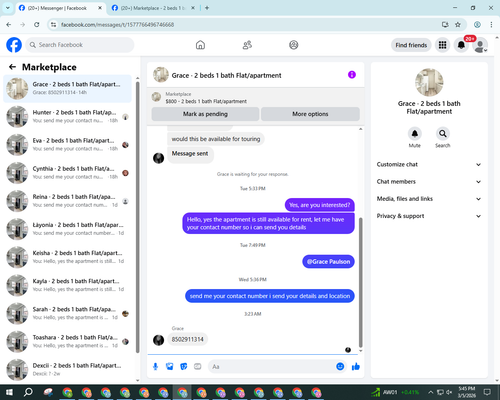The image size is (500, 400).
Task: Search in conversation using magnifier icon
Action: point(443,134)
